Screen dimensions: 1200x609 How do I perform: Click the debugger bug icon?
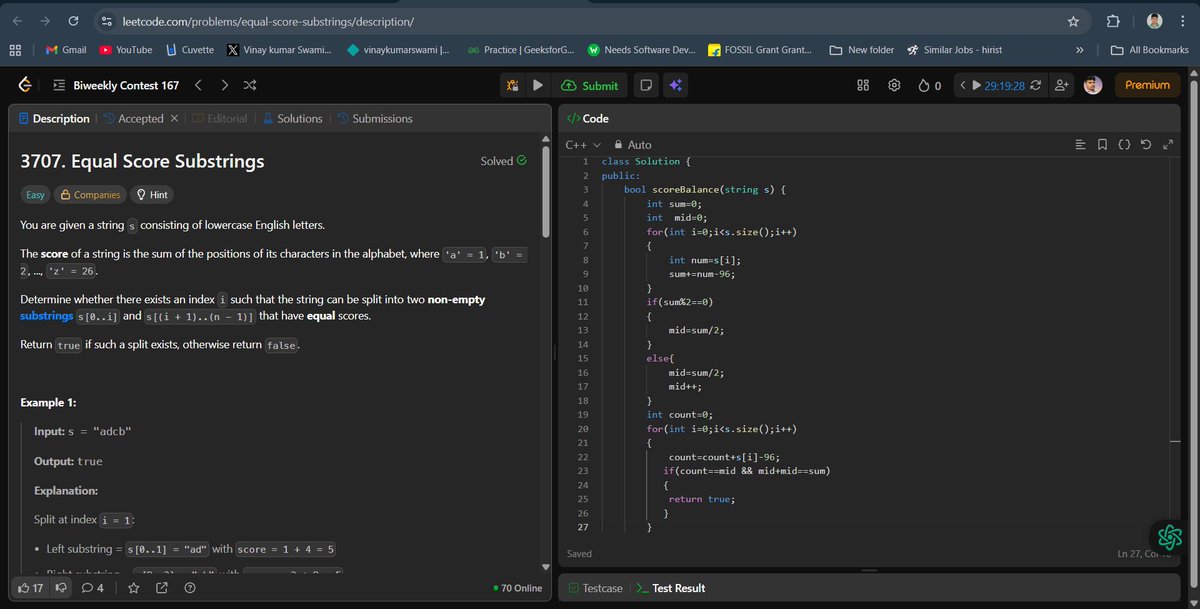coord(512,86)
